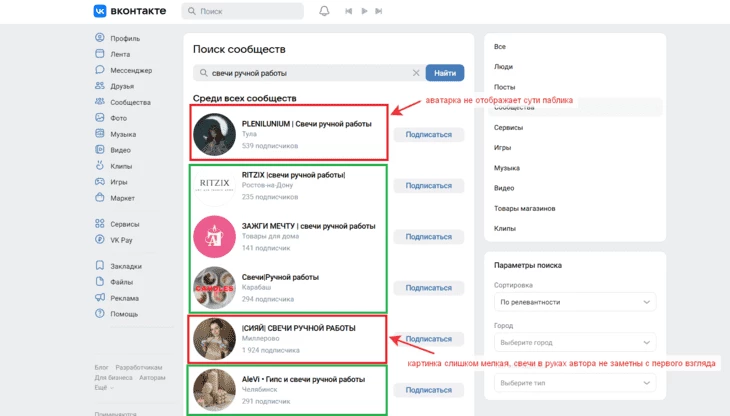Open the Карабаш candles community avatar
730x416 pixels.
(214, 288)
